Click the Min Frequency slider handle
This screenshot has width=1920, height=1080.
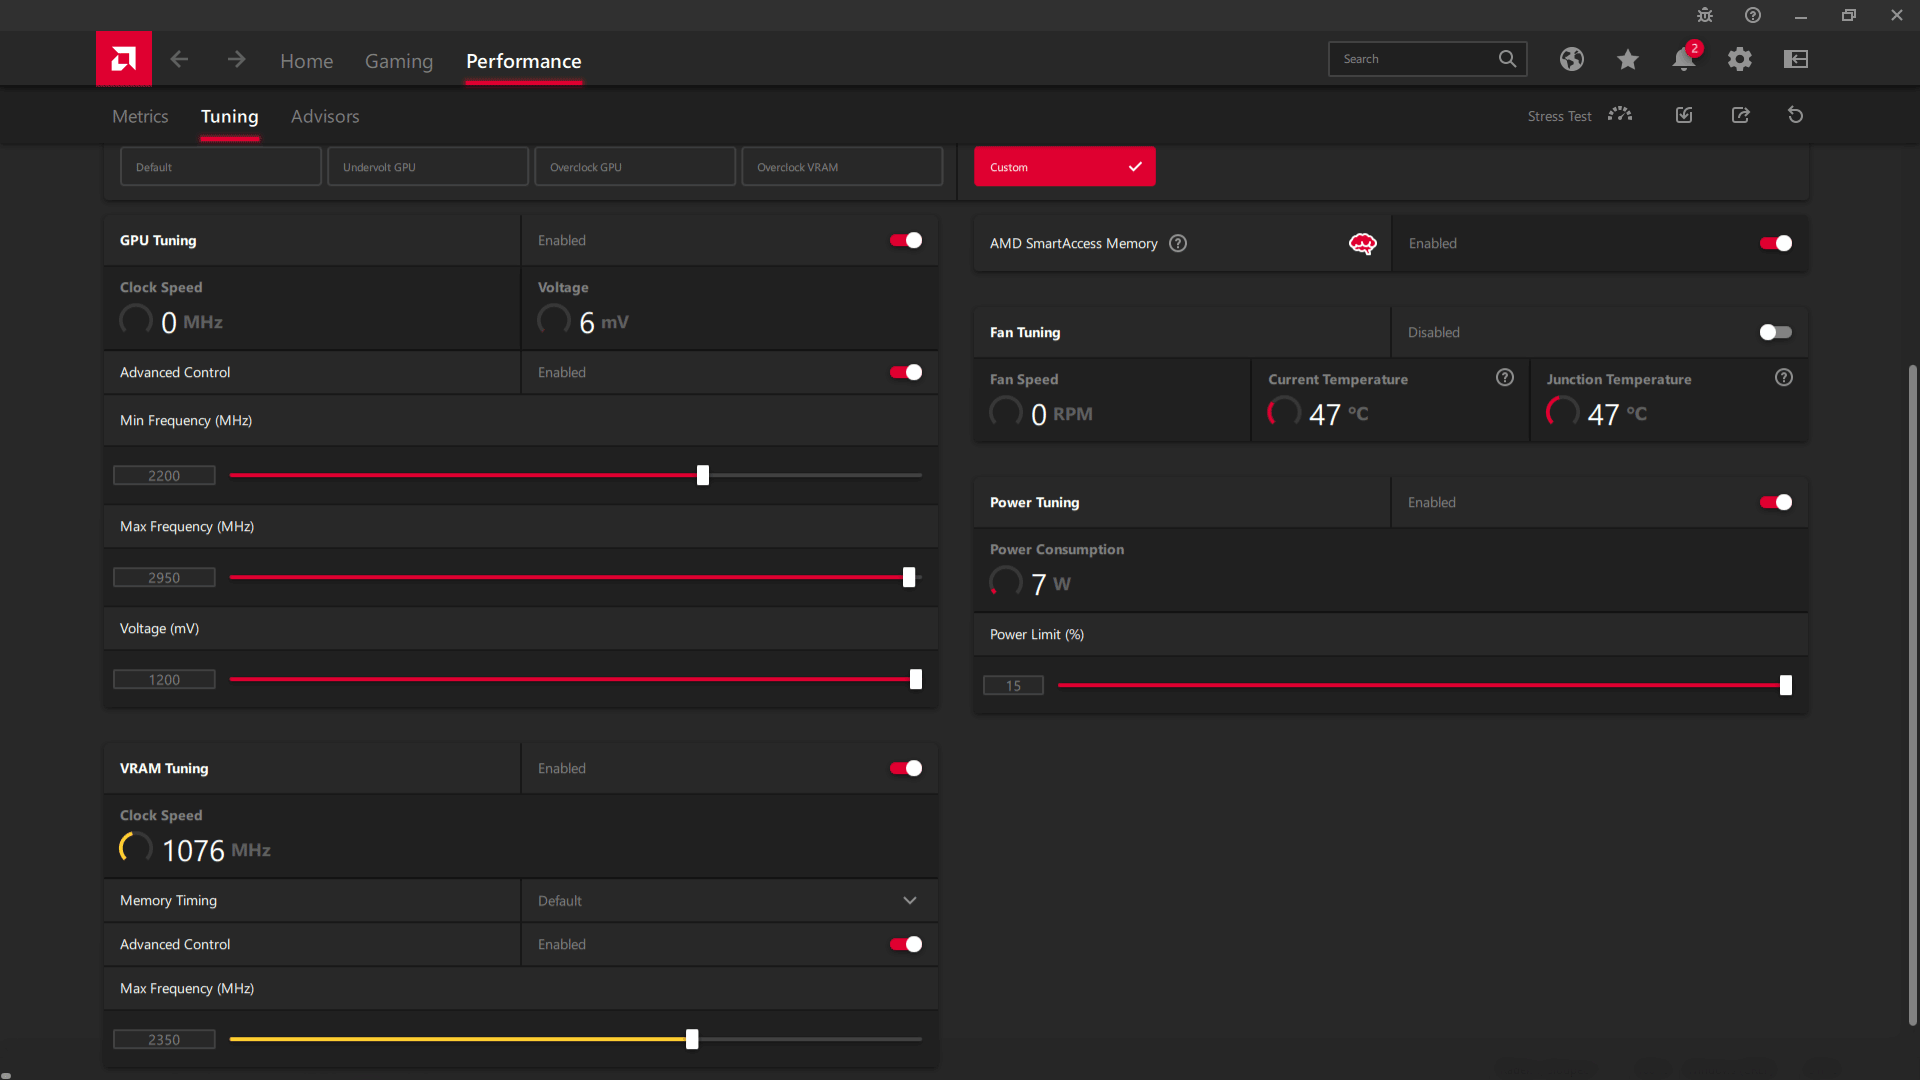pyautogui.click(x=703, y=475)
